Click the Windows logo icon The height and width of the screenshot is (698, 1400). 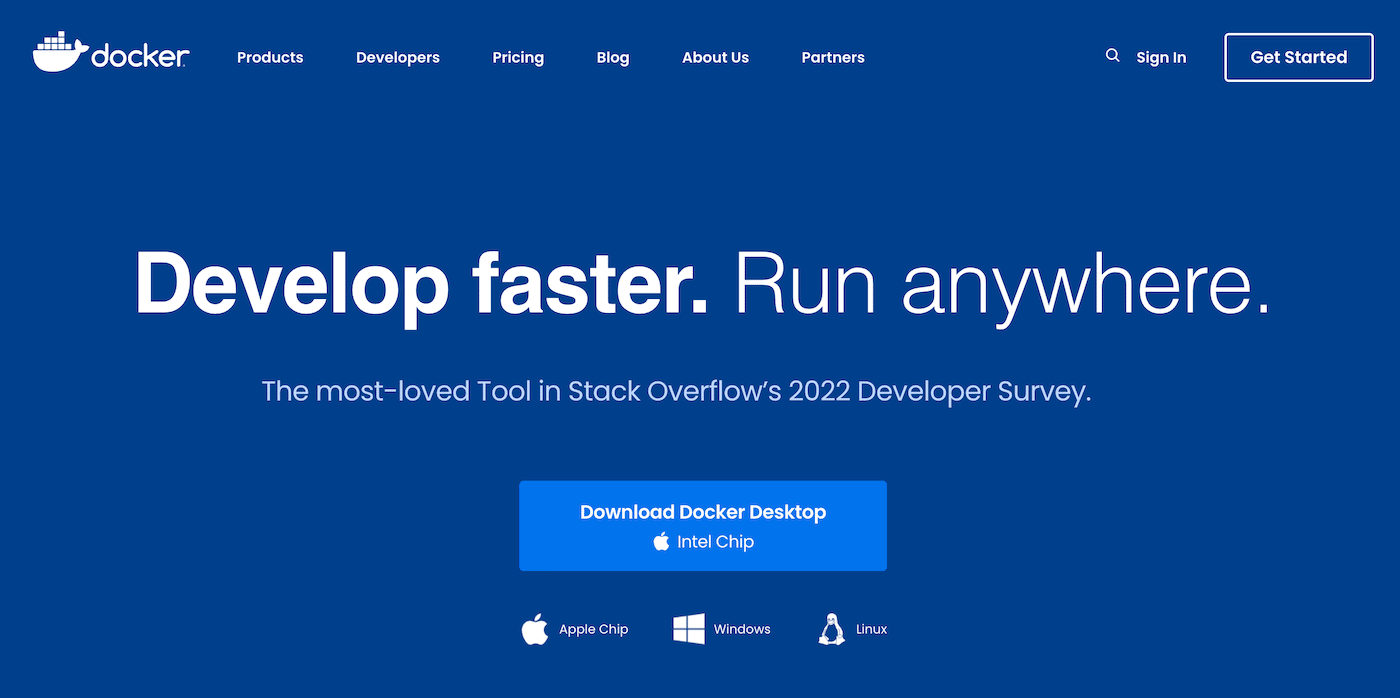click(x=687, y=628)
